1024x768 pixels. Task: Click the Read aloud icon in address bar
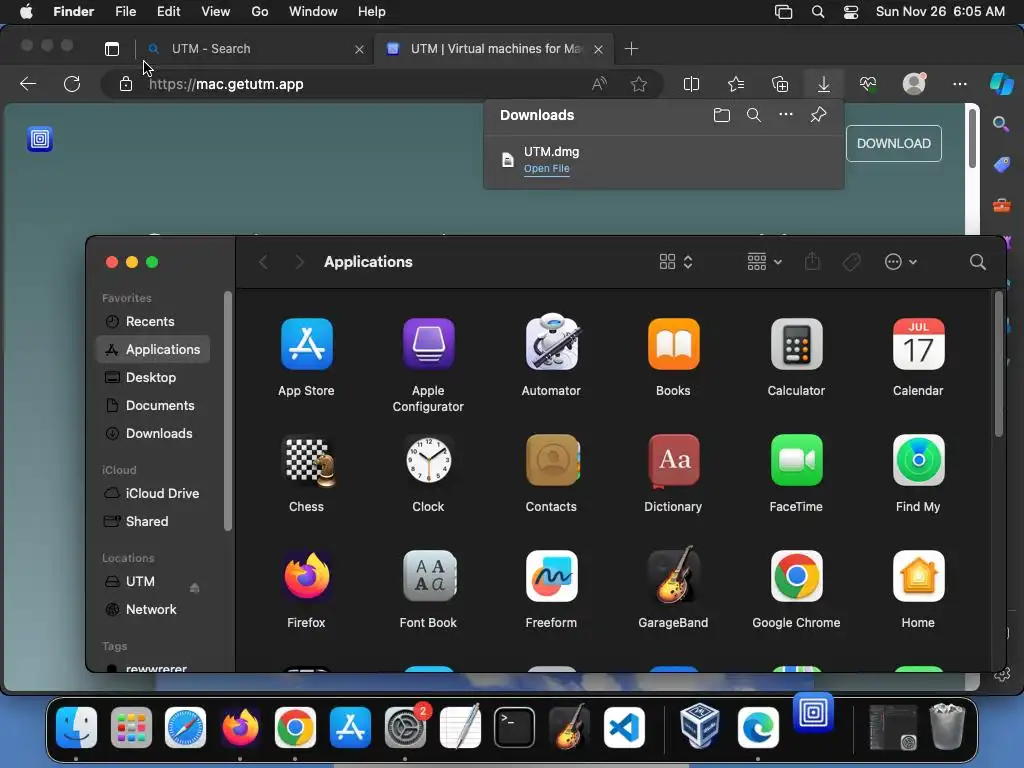[599, 84]
